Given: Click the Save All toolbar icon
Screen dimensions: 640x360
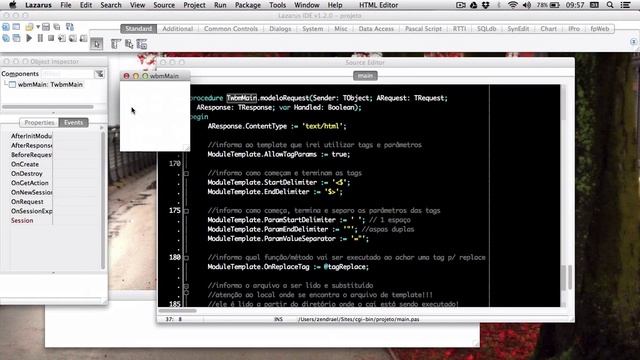Looking at the screenshot, I should coord(57,27).
